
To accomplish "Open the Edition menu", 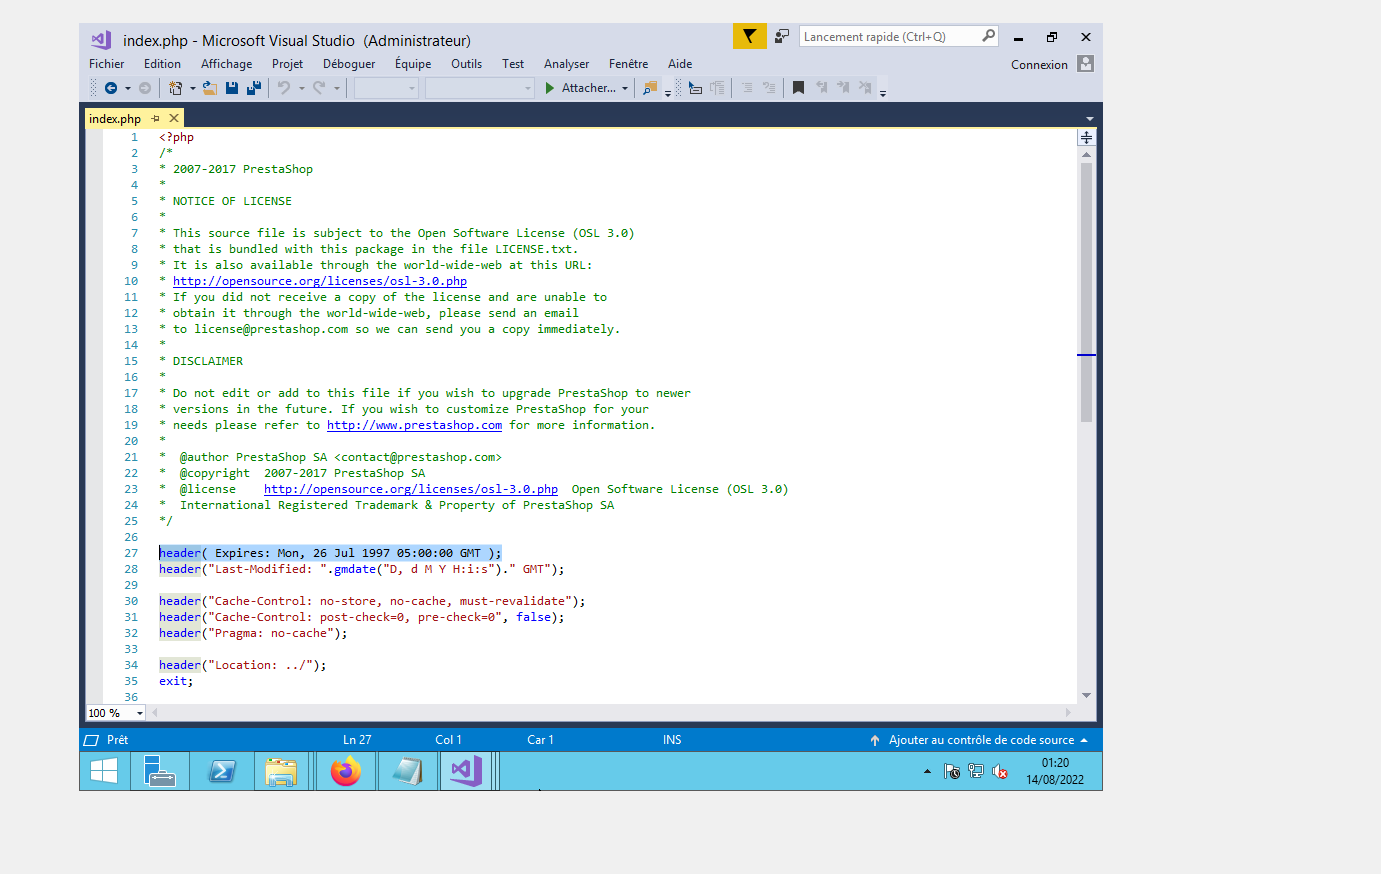I will (x=162, y=63).
